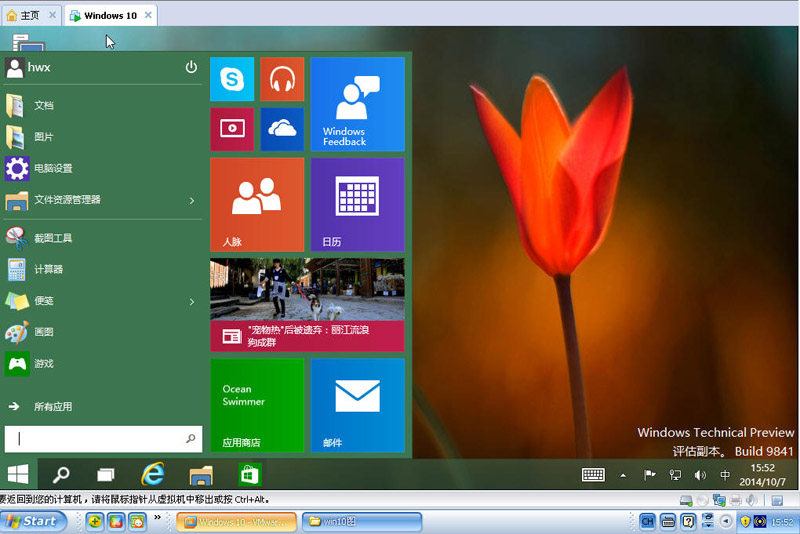The height and width of the screenshot is (534, 800).
Task: Open Task View on taskbar
Action: coord(106,475)
